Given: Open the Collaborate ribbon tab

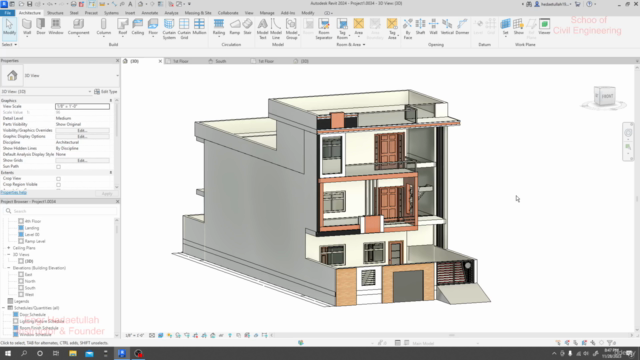Looking at the screenshot, I should (x=228, y=13).
